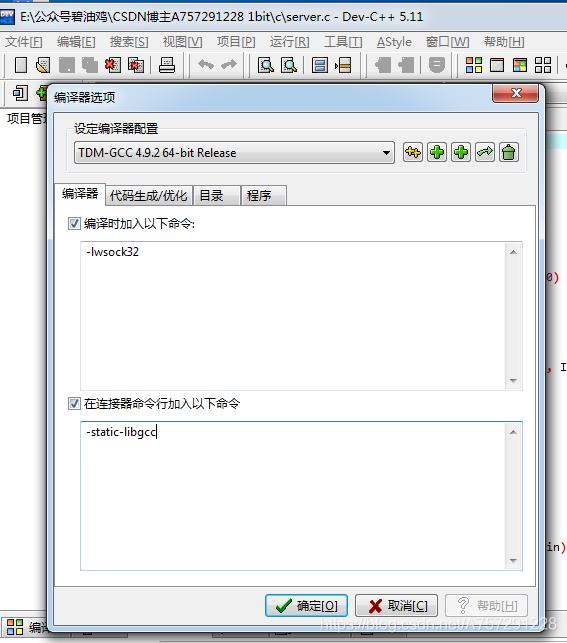Viewport: 567px width, 643px height.
Task: Open the 文件[F] menu
Action: [23, 42]
